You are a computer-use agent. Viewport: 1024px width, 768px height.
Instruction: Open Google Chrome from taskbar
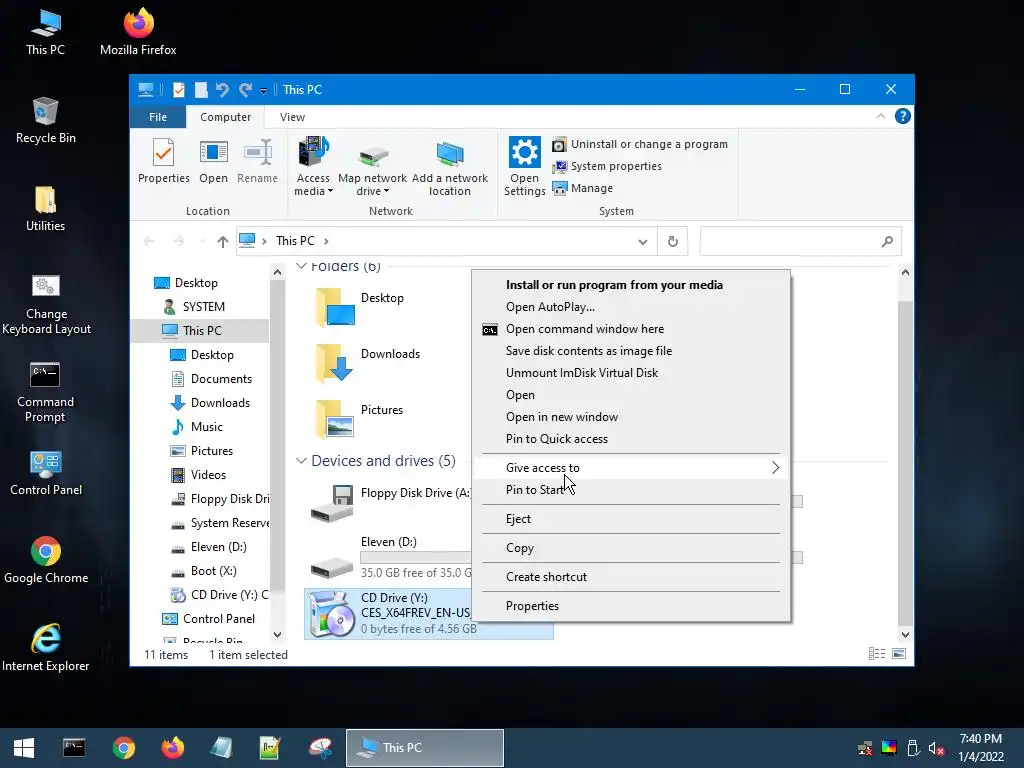click(123, 748)
